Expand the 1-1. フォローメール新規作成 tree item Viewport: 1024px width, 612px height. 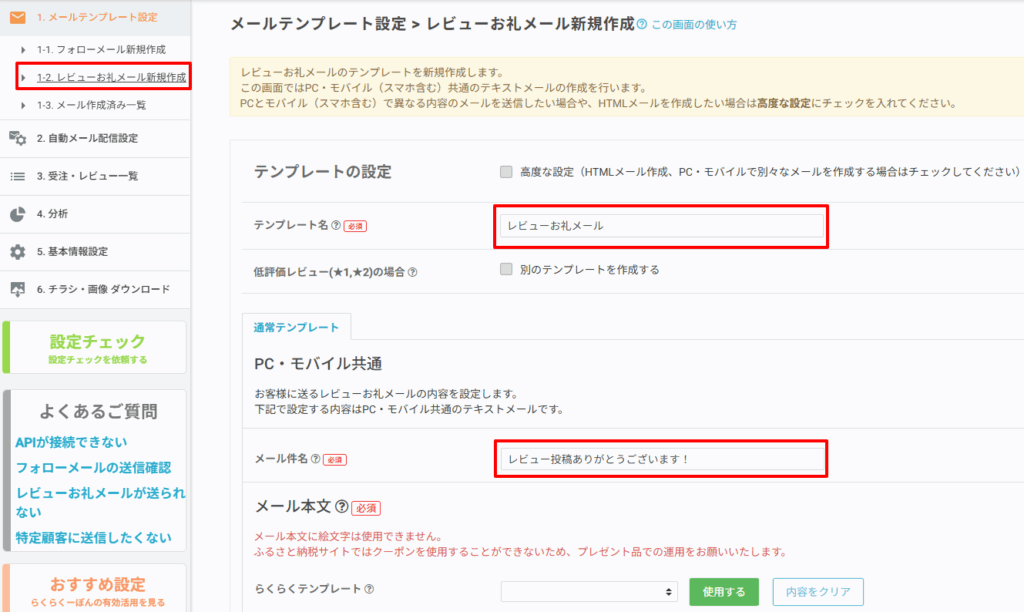tap(23, 49)
